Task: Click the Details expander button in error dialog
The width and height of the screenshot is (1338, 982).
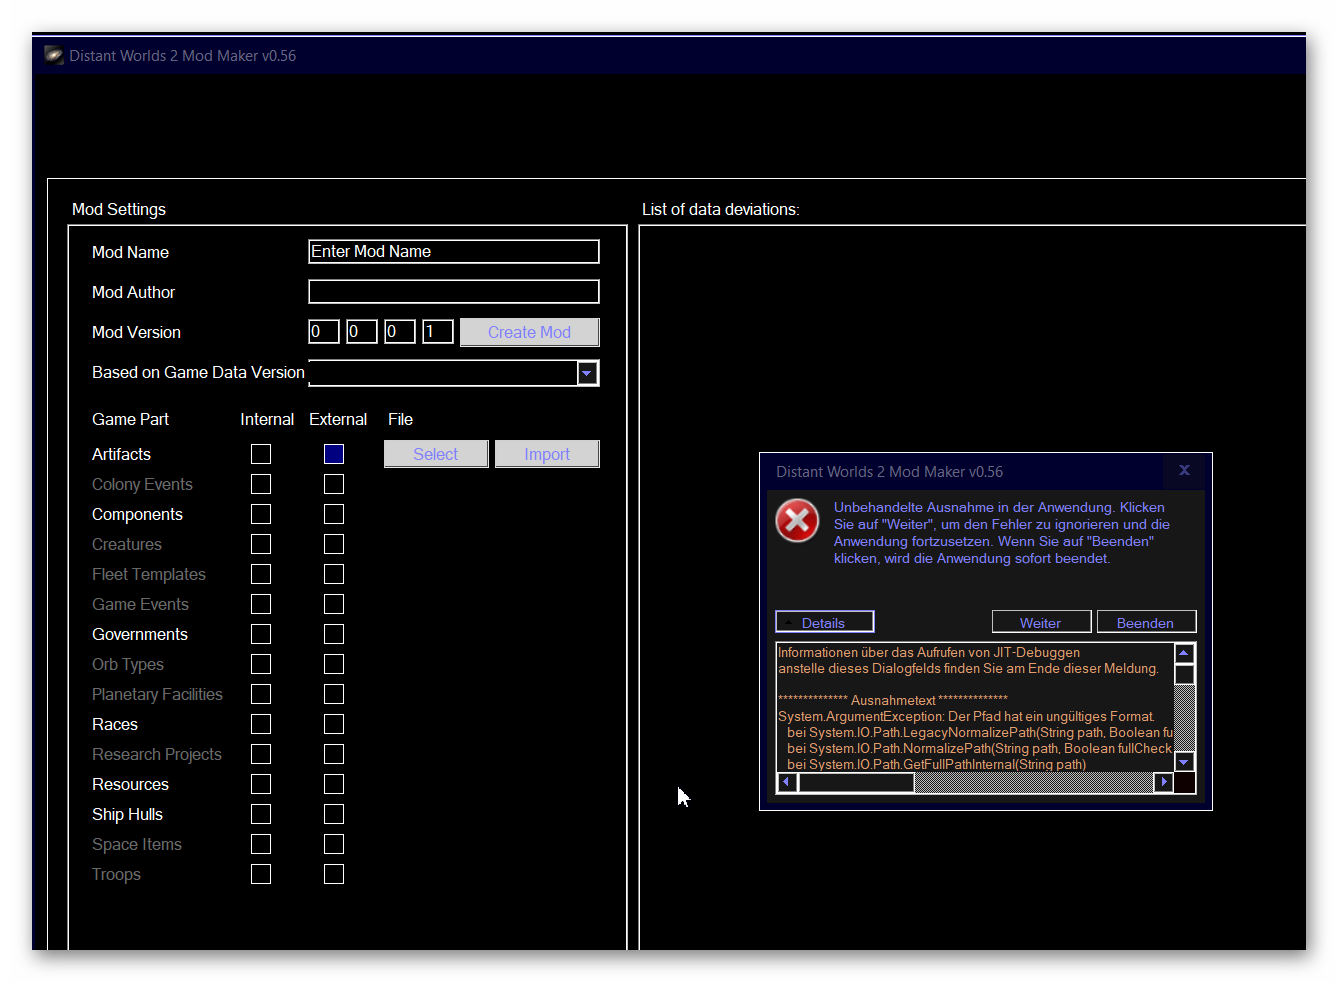Action: pos(825,622)
